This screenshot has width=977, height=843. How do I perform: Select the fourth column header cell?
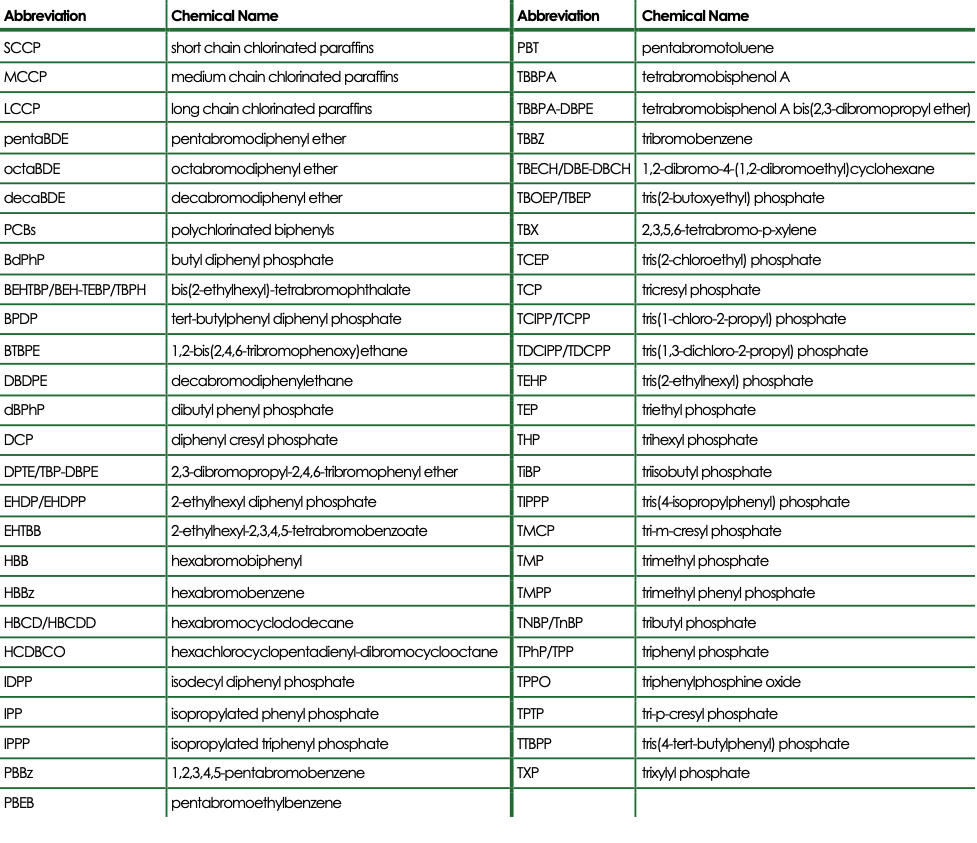click(805, 14)
